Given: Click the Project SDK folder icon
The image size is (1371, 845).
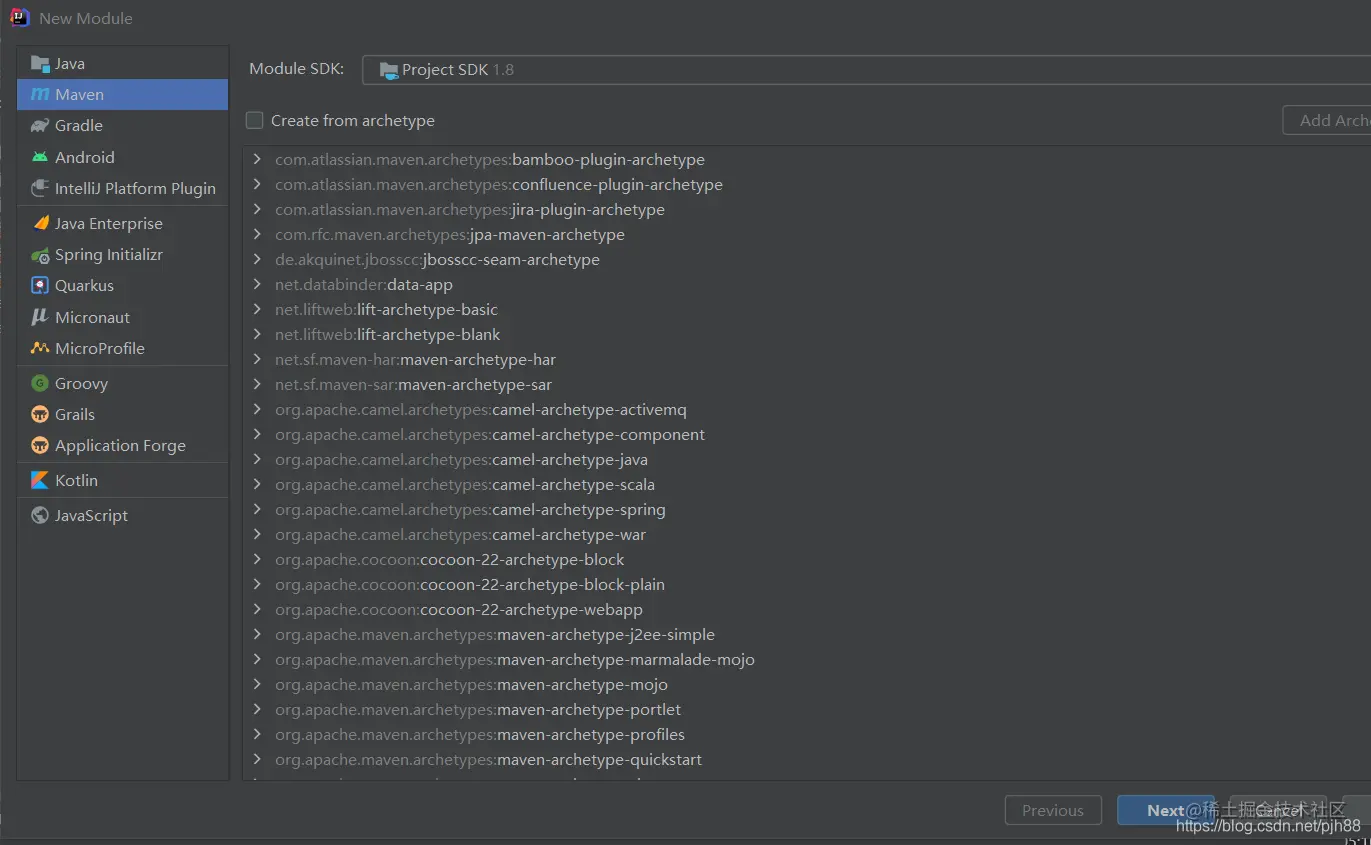Looking at the screenshot, I should [x=388, y=70].
